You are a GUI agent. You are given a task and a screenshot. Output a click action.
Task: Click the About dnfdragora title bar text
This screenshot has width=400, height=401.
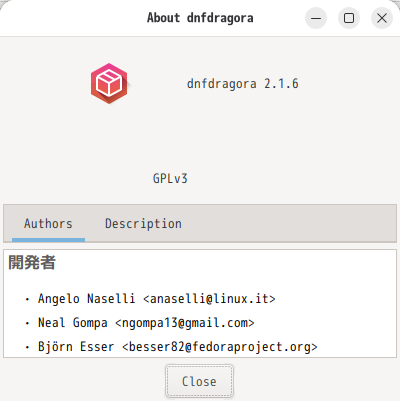pos(200,18)
